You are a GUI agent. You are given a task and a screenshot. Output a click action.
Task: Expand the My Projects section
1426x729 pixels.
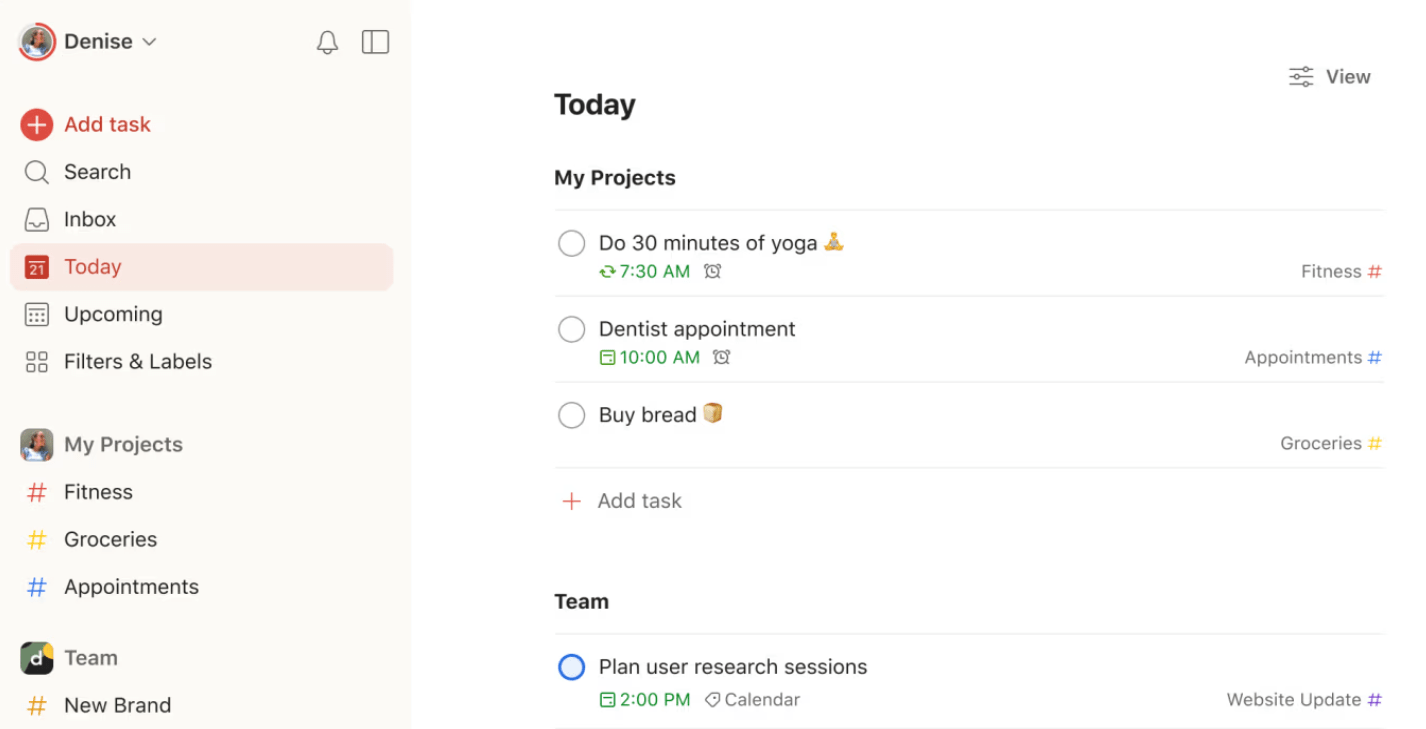(x=123, y=444)
